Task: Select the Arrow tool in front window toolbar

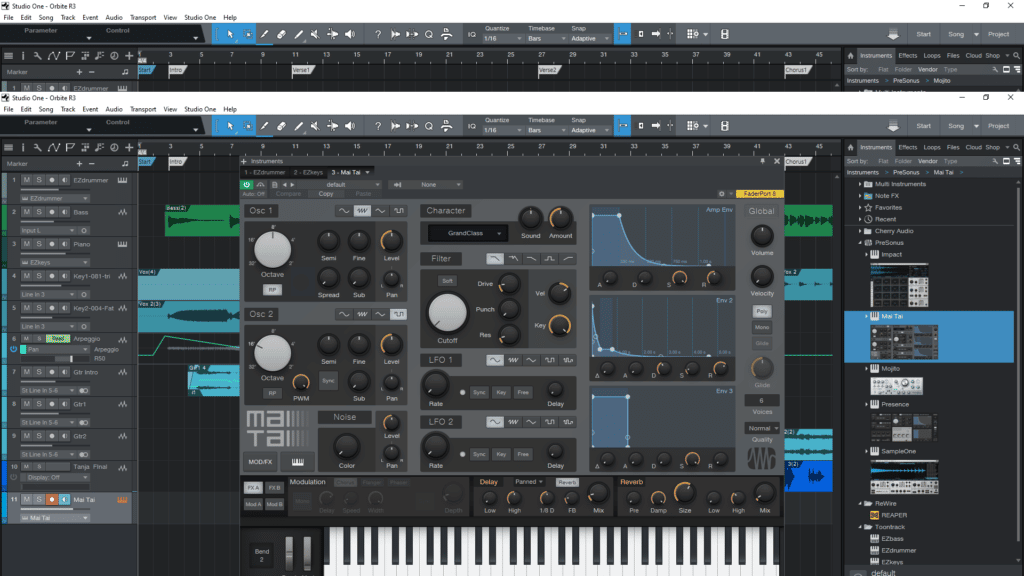Action: coord(230,126)
